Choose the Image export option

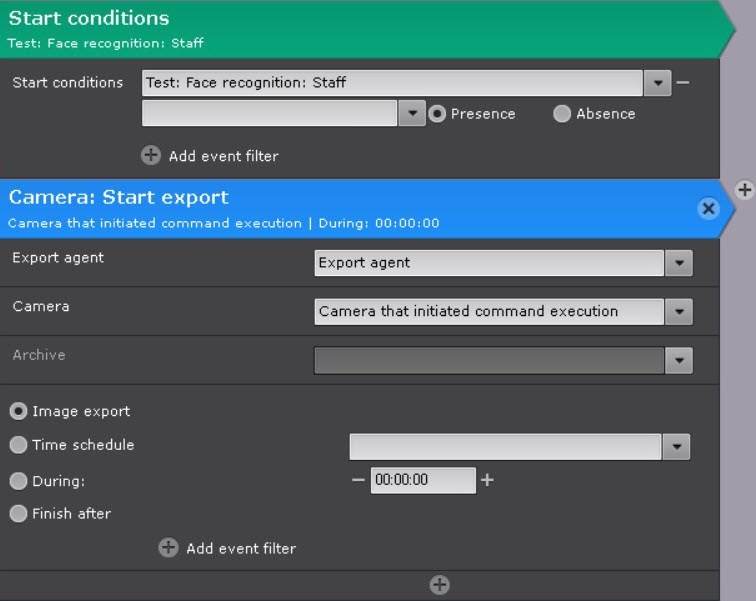18,411
